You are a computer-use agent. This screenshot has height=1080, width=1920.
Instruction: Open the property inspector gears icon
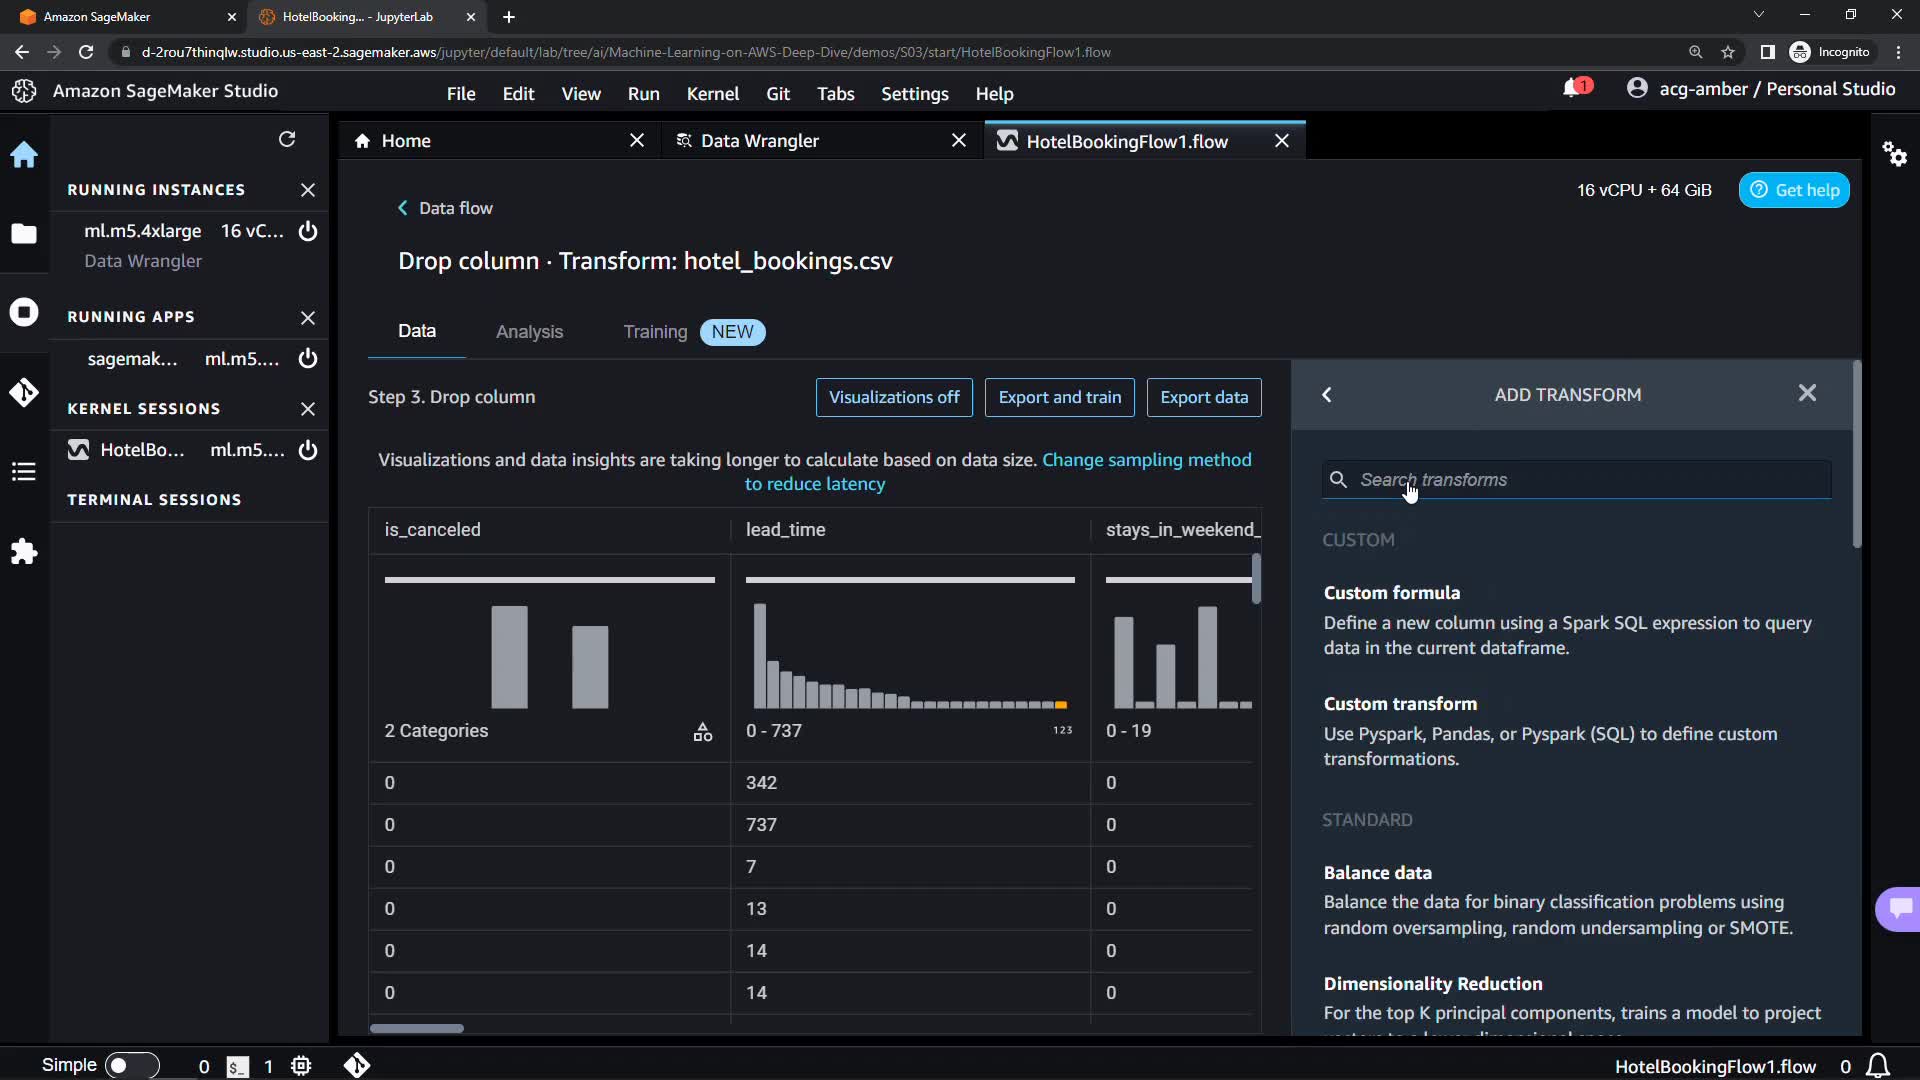(1894, 154)
